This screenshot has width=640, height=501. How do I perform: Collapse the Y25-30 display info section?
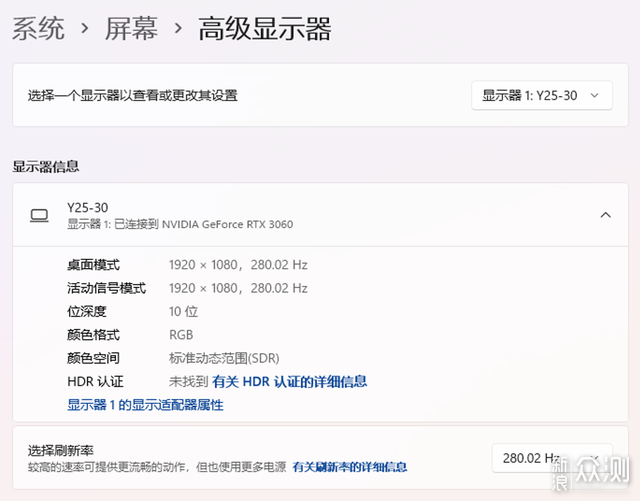point(605,215)
